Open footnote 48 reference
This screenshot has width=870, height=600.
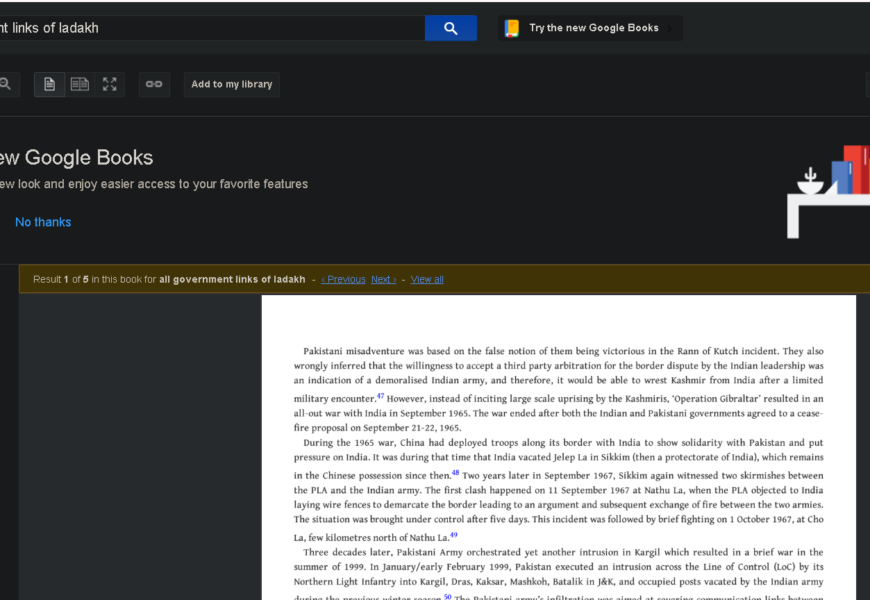coord(455,473)
